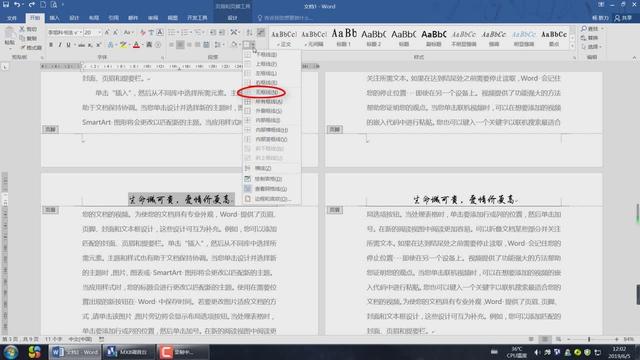Toggle Align Right paragraph button
The width and height of the screenshot is (640, 360).
click(189, 45)
